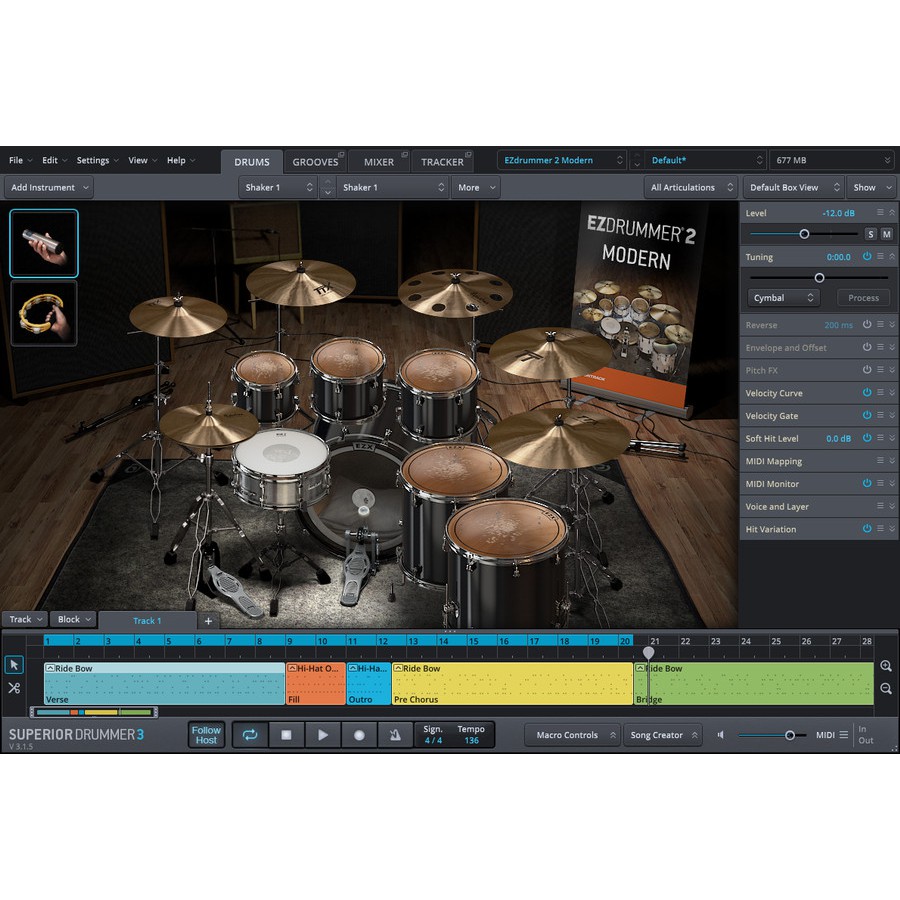
Task: Click the tap tempo icon next to record
Action: (x=396, y=735)
